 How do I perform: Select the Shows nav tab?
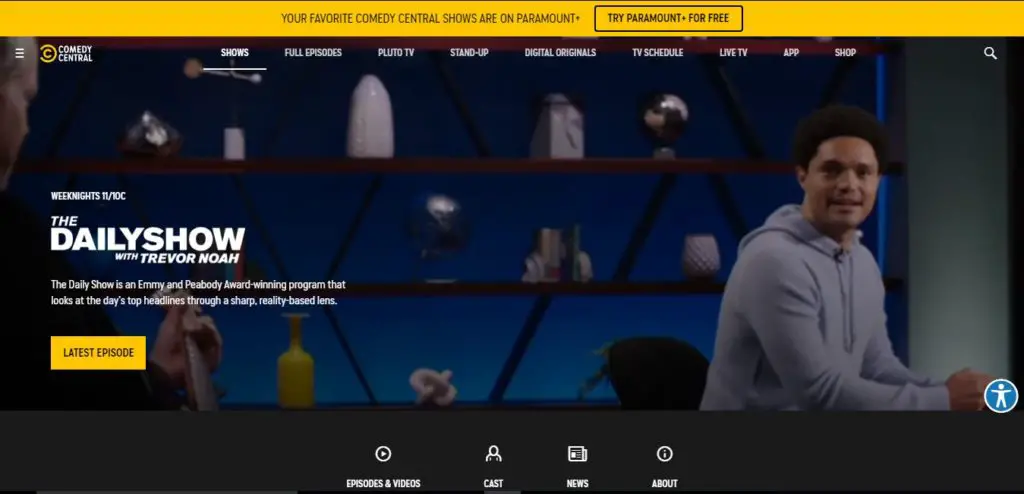[234, 53]
